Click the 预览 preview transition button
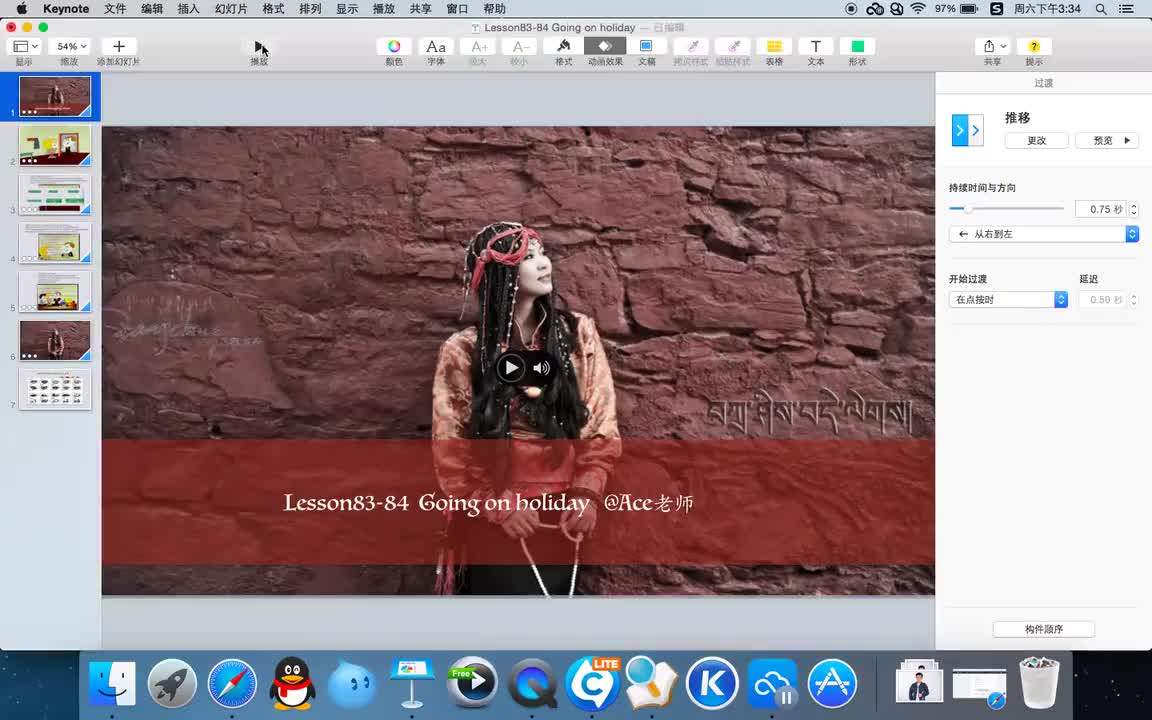This screenshot has width=1152, height=720. click(1107, 140)
